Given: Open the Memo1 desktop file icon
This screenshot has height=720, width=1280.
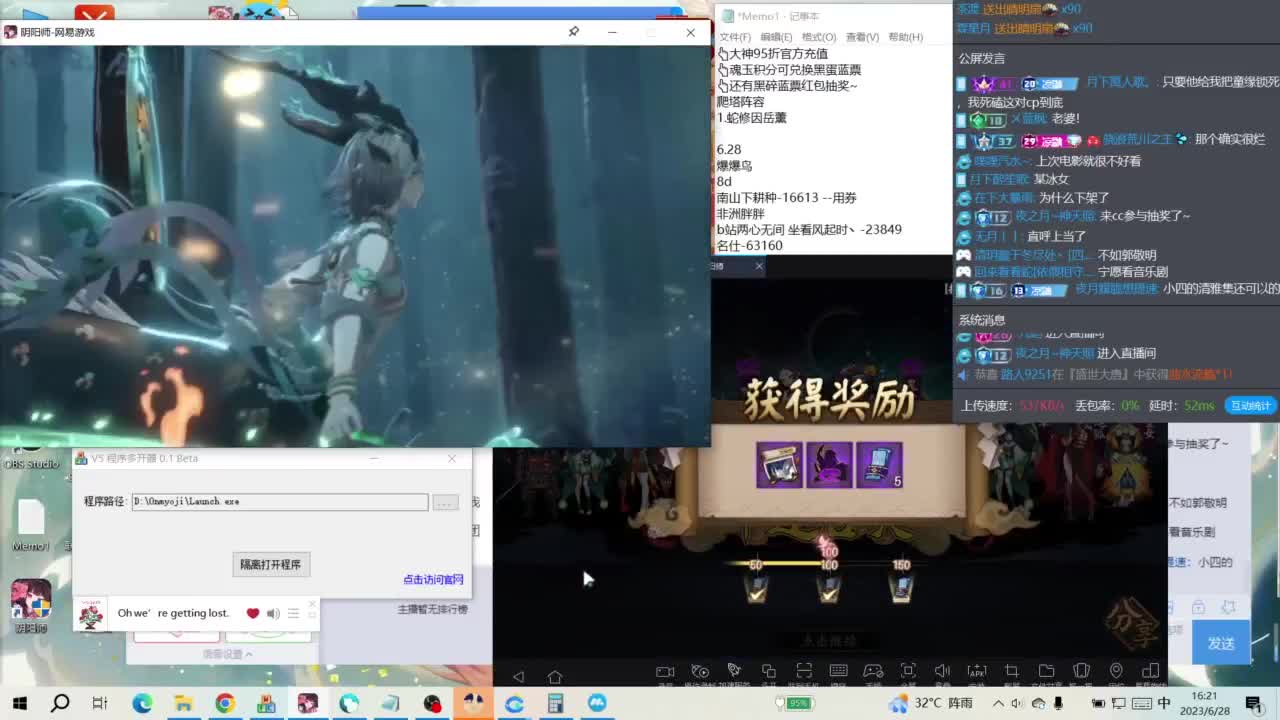Looking at the screenshot, I should coord(31,525).
